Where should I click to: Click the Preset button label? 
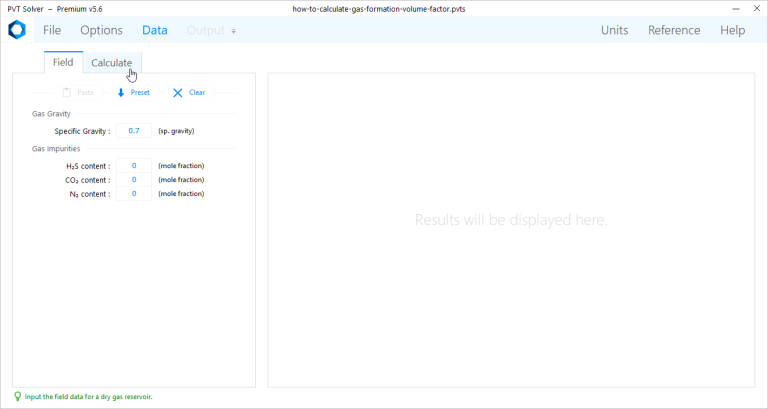tap(140, 93)
